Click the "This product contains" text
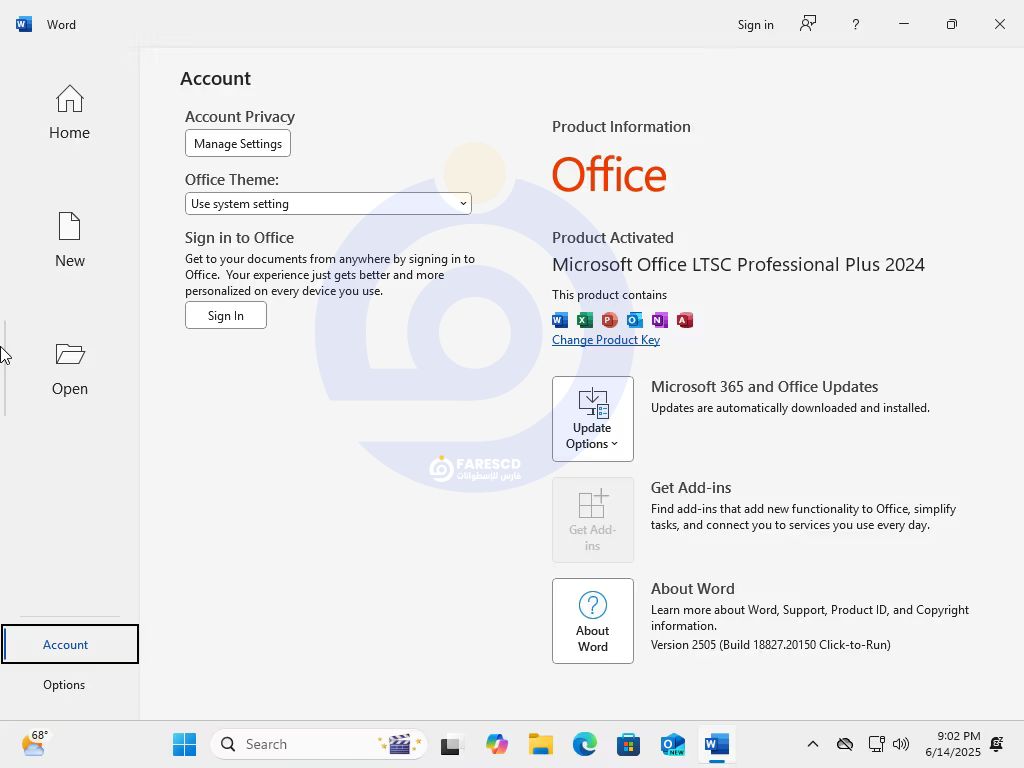This screenshot has height=768, width=1024. 609,295
